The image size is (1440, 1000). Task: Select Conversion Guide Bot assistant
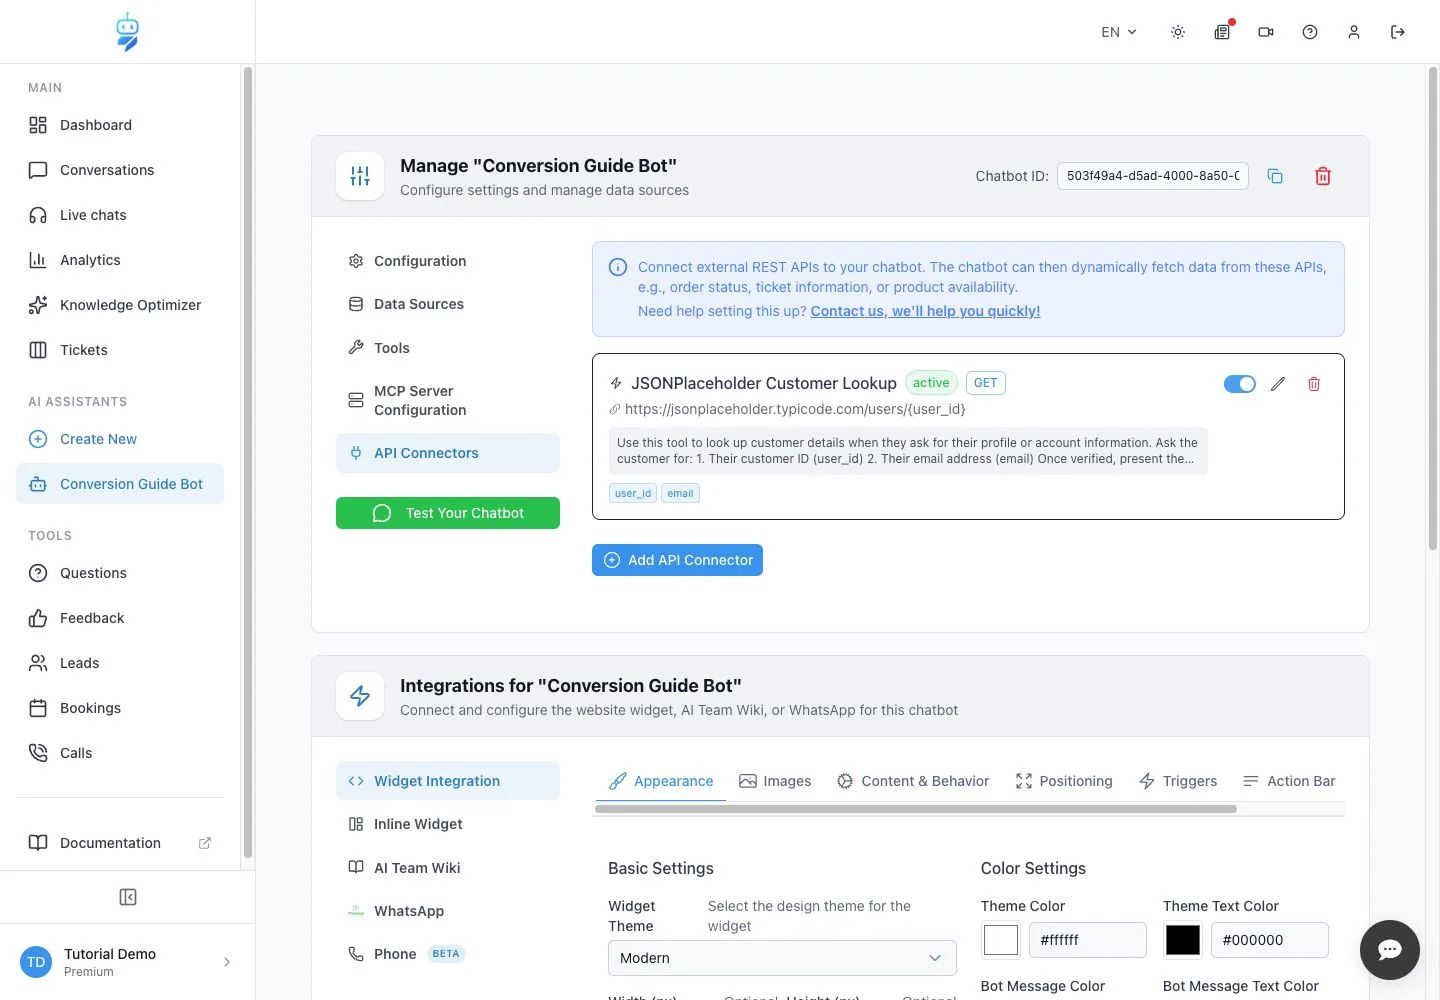tap(120, 484)
